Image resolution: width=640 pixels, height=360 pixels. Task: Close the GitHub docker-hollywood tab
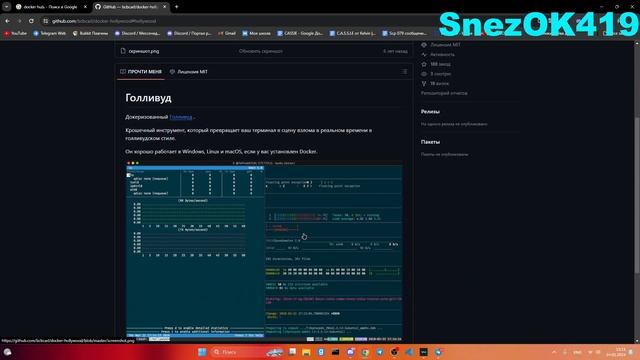pyautogui.click(x=164, y=7)
